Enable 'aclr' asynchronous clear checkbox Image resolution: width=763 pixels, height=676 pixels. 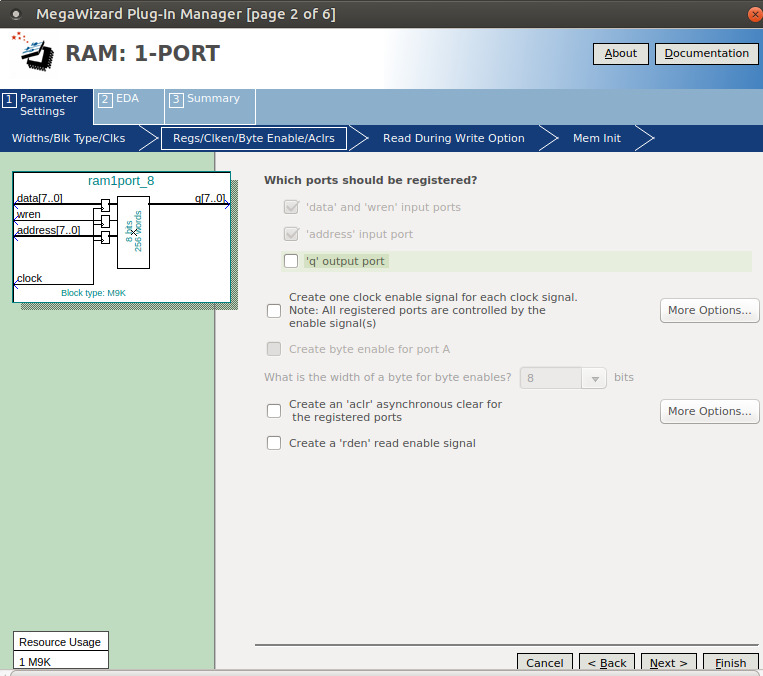[x=274, y=411]
